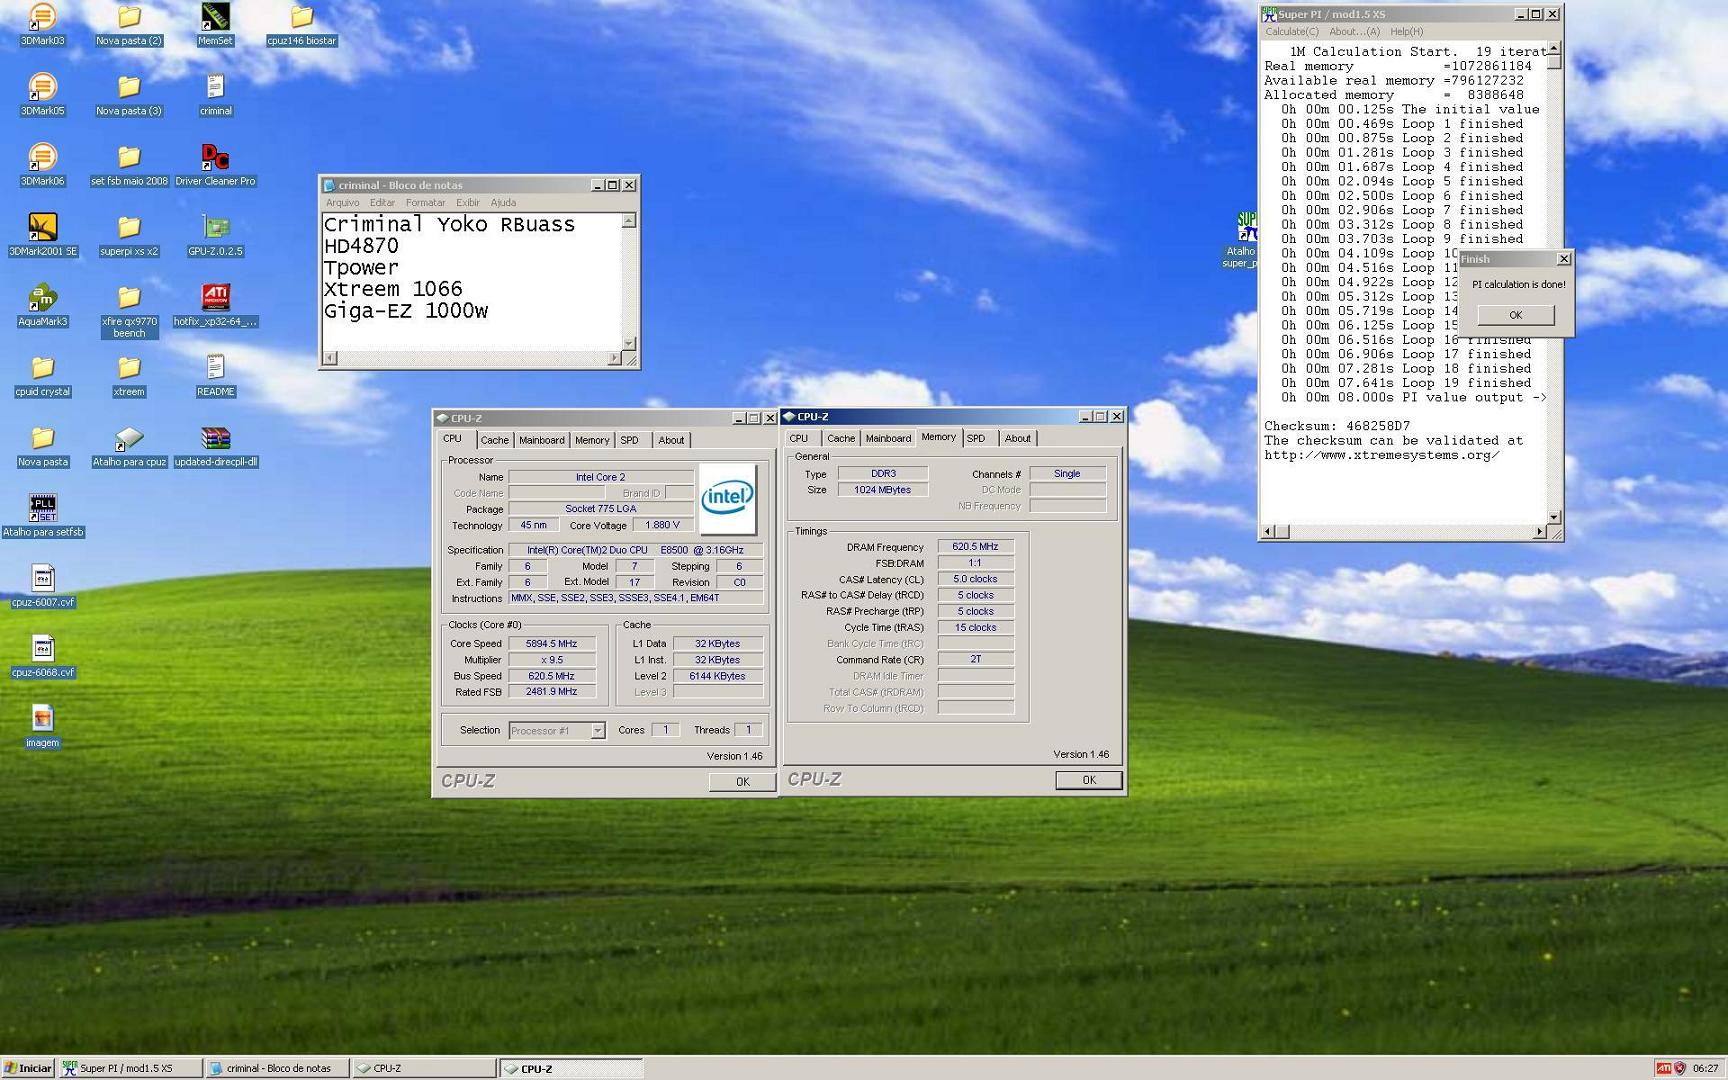Switch to Mainboard tab in left CPU-Z
This screenshot has height=1080, width=1728.
pyautogui.click(x=541, y=440)
